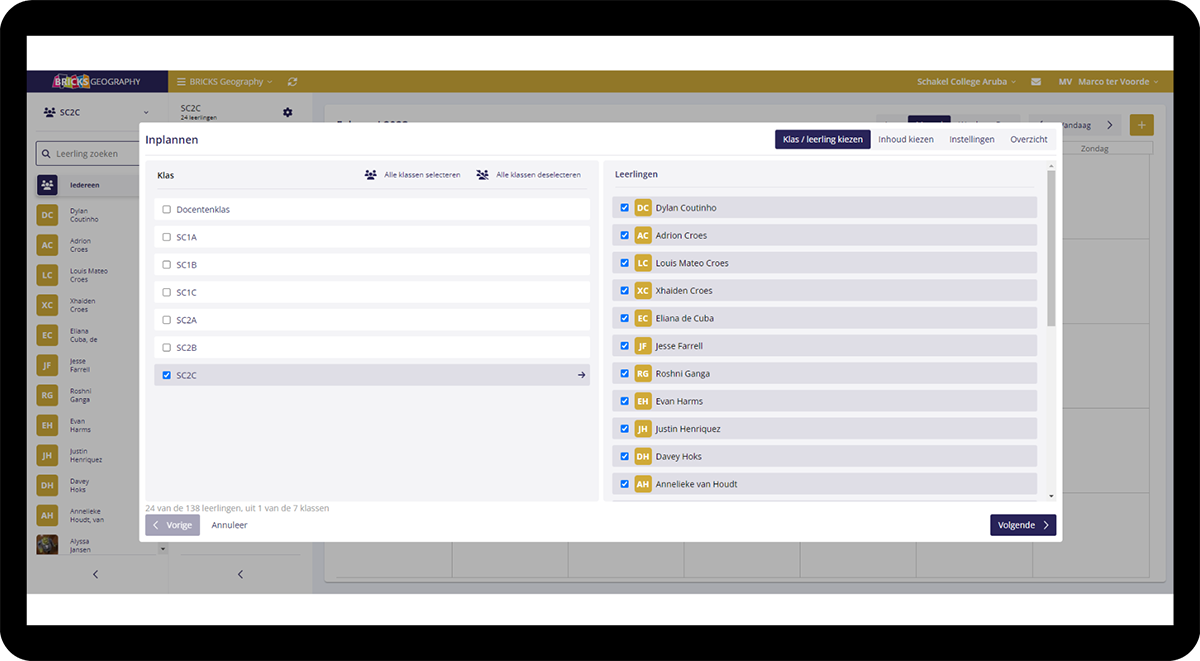Switch to Instellingen tab
Viewport: 1200px width, 661px height.
coord(971,140)
